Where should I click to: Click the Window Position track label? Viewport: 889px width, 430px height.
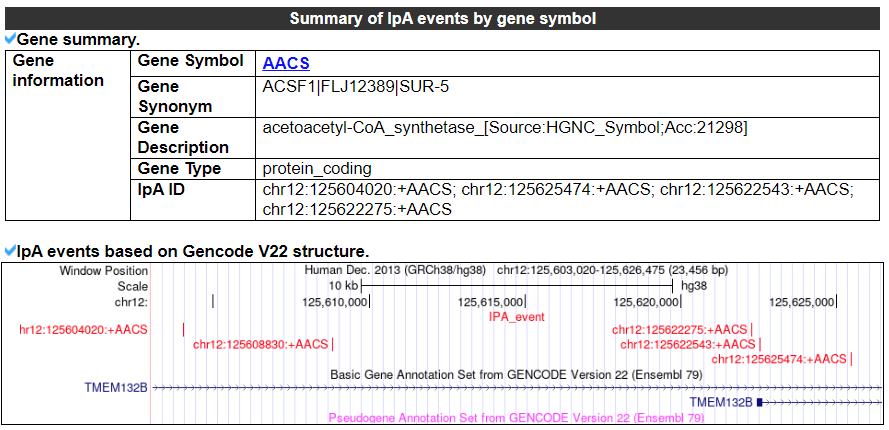tap(103, 271)
